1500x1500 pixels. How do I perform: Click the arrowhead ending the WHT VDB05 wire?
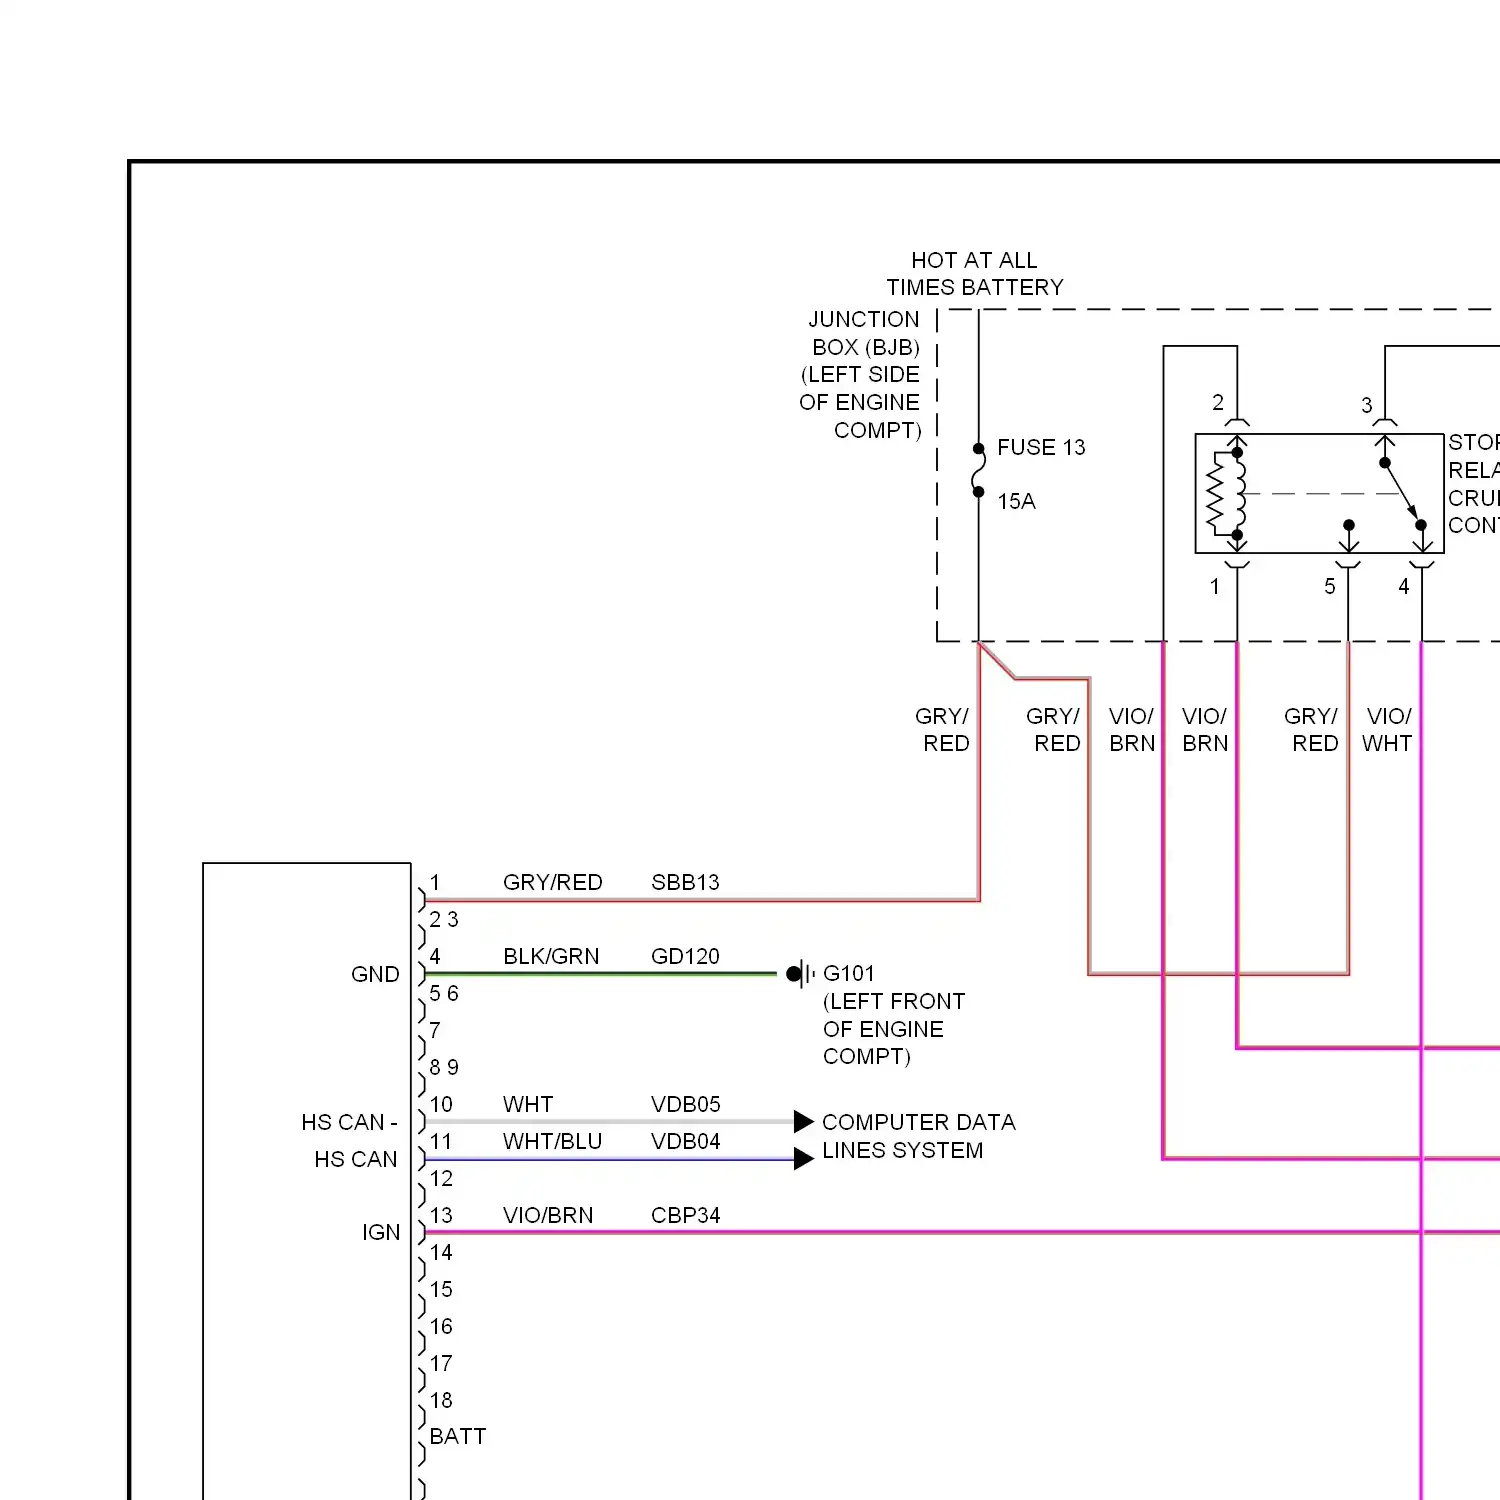pyautogui.click(x=803, y=1121)
